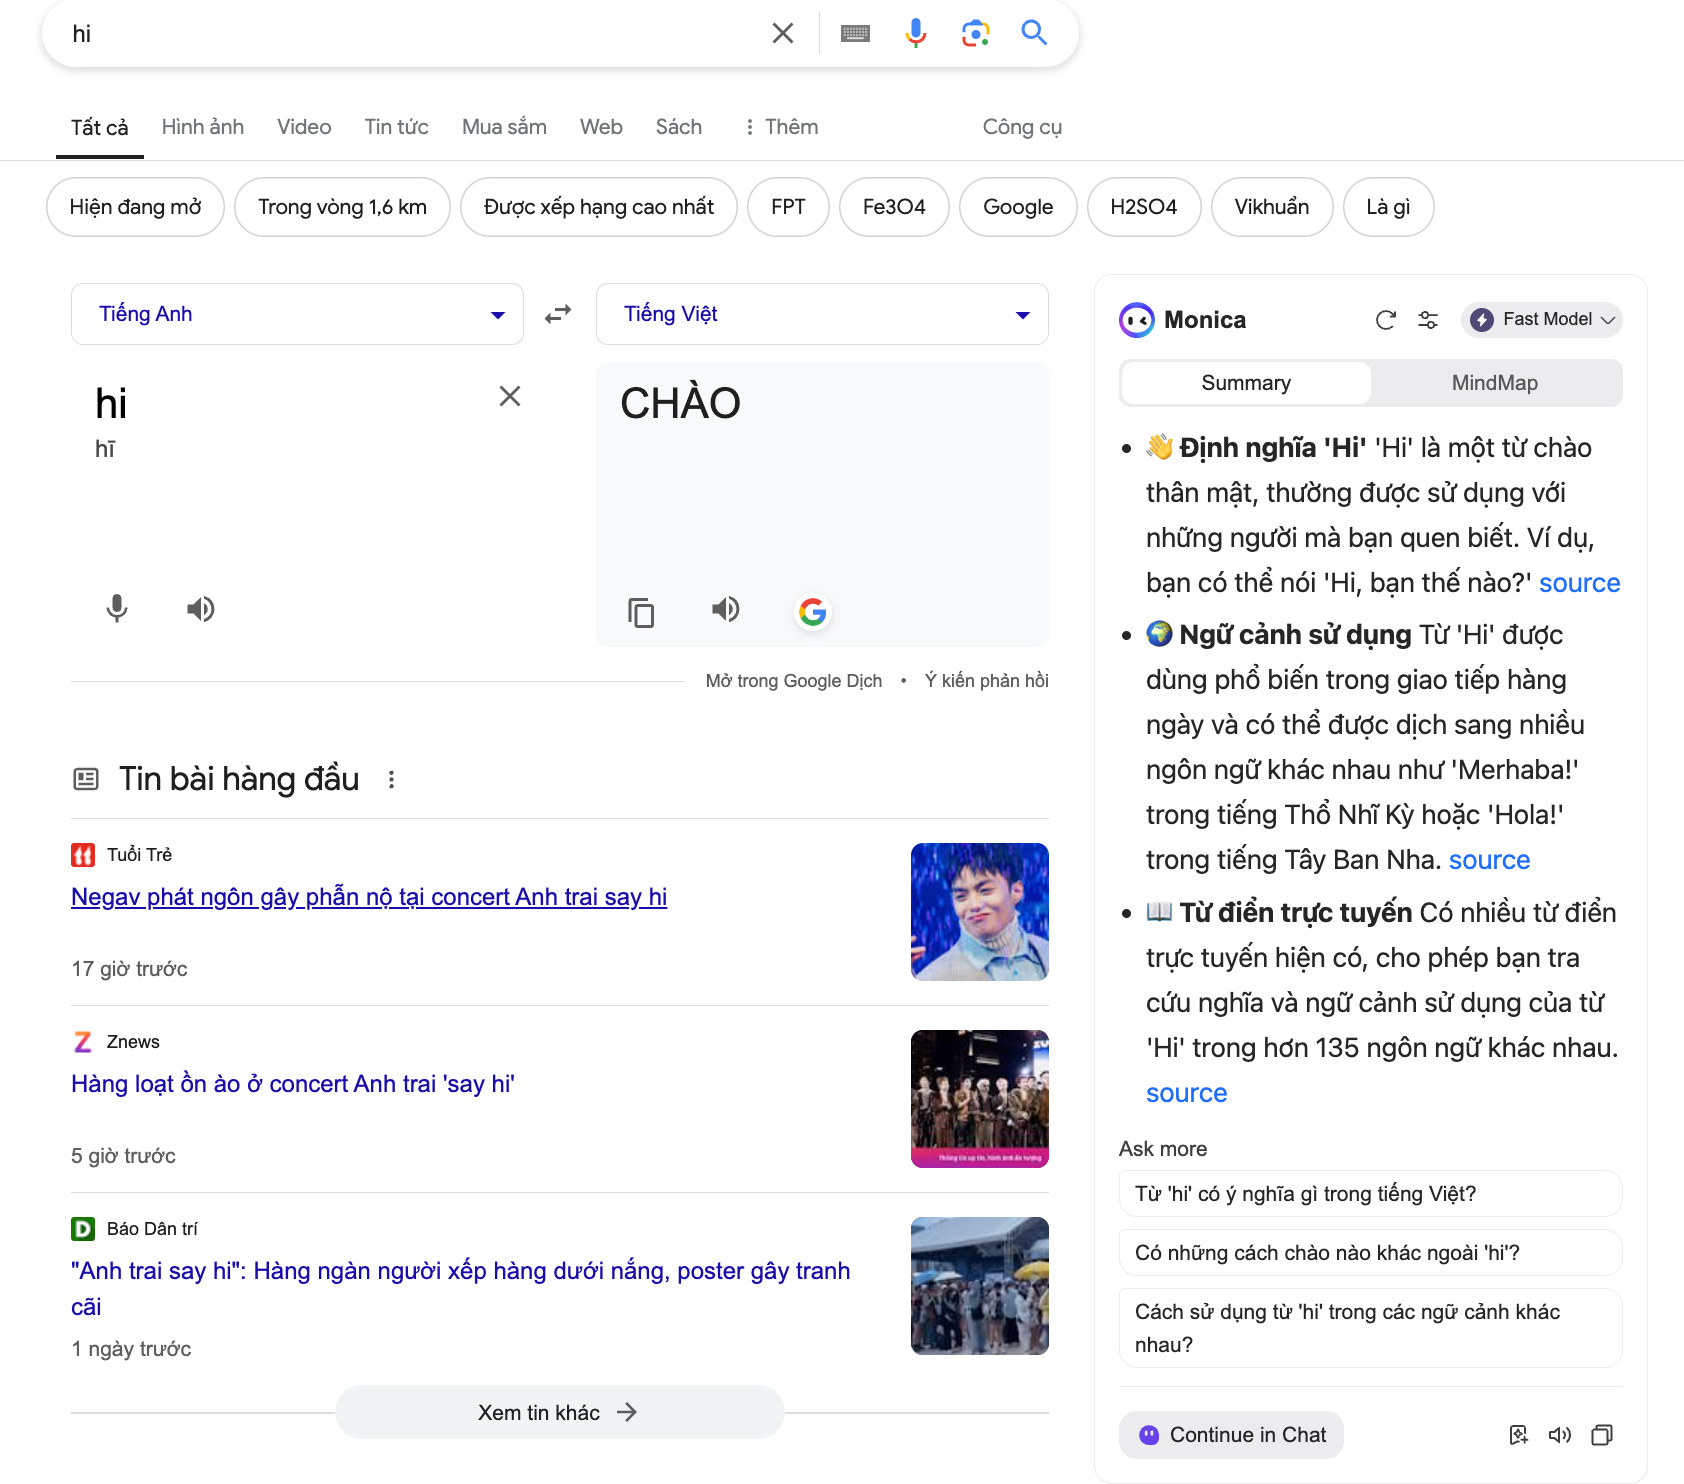The image size is (1684, 1484).
Task: Click the translate-by-voice microphone icon
Action: click(x=117, y=608)
